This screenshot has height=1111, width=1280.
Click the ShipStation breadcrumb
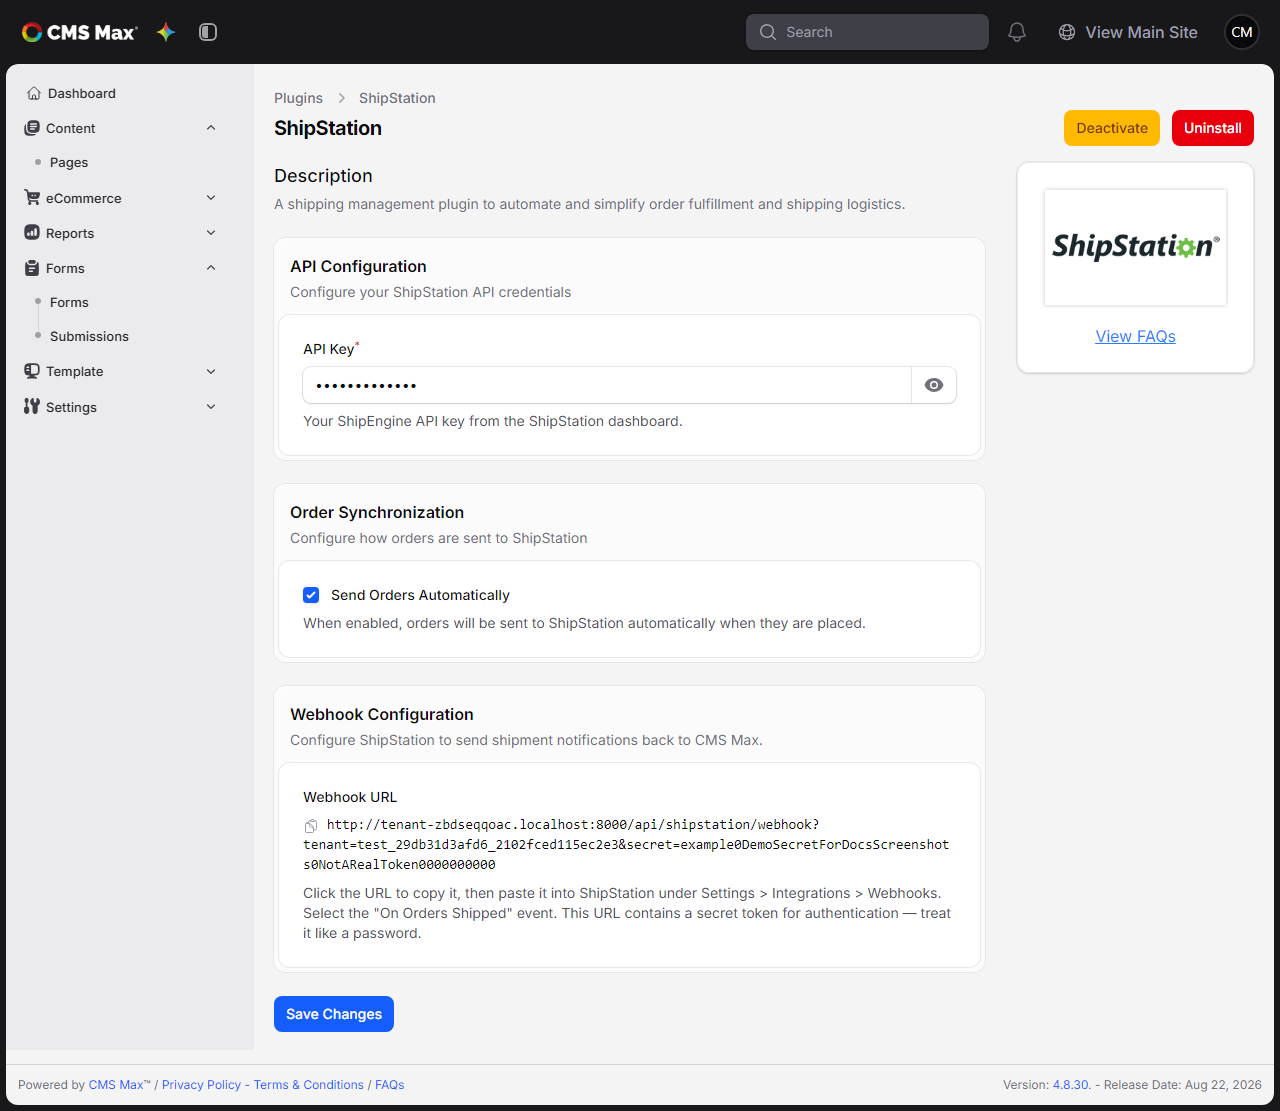[x=397, y=98]
